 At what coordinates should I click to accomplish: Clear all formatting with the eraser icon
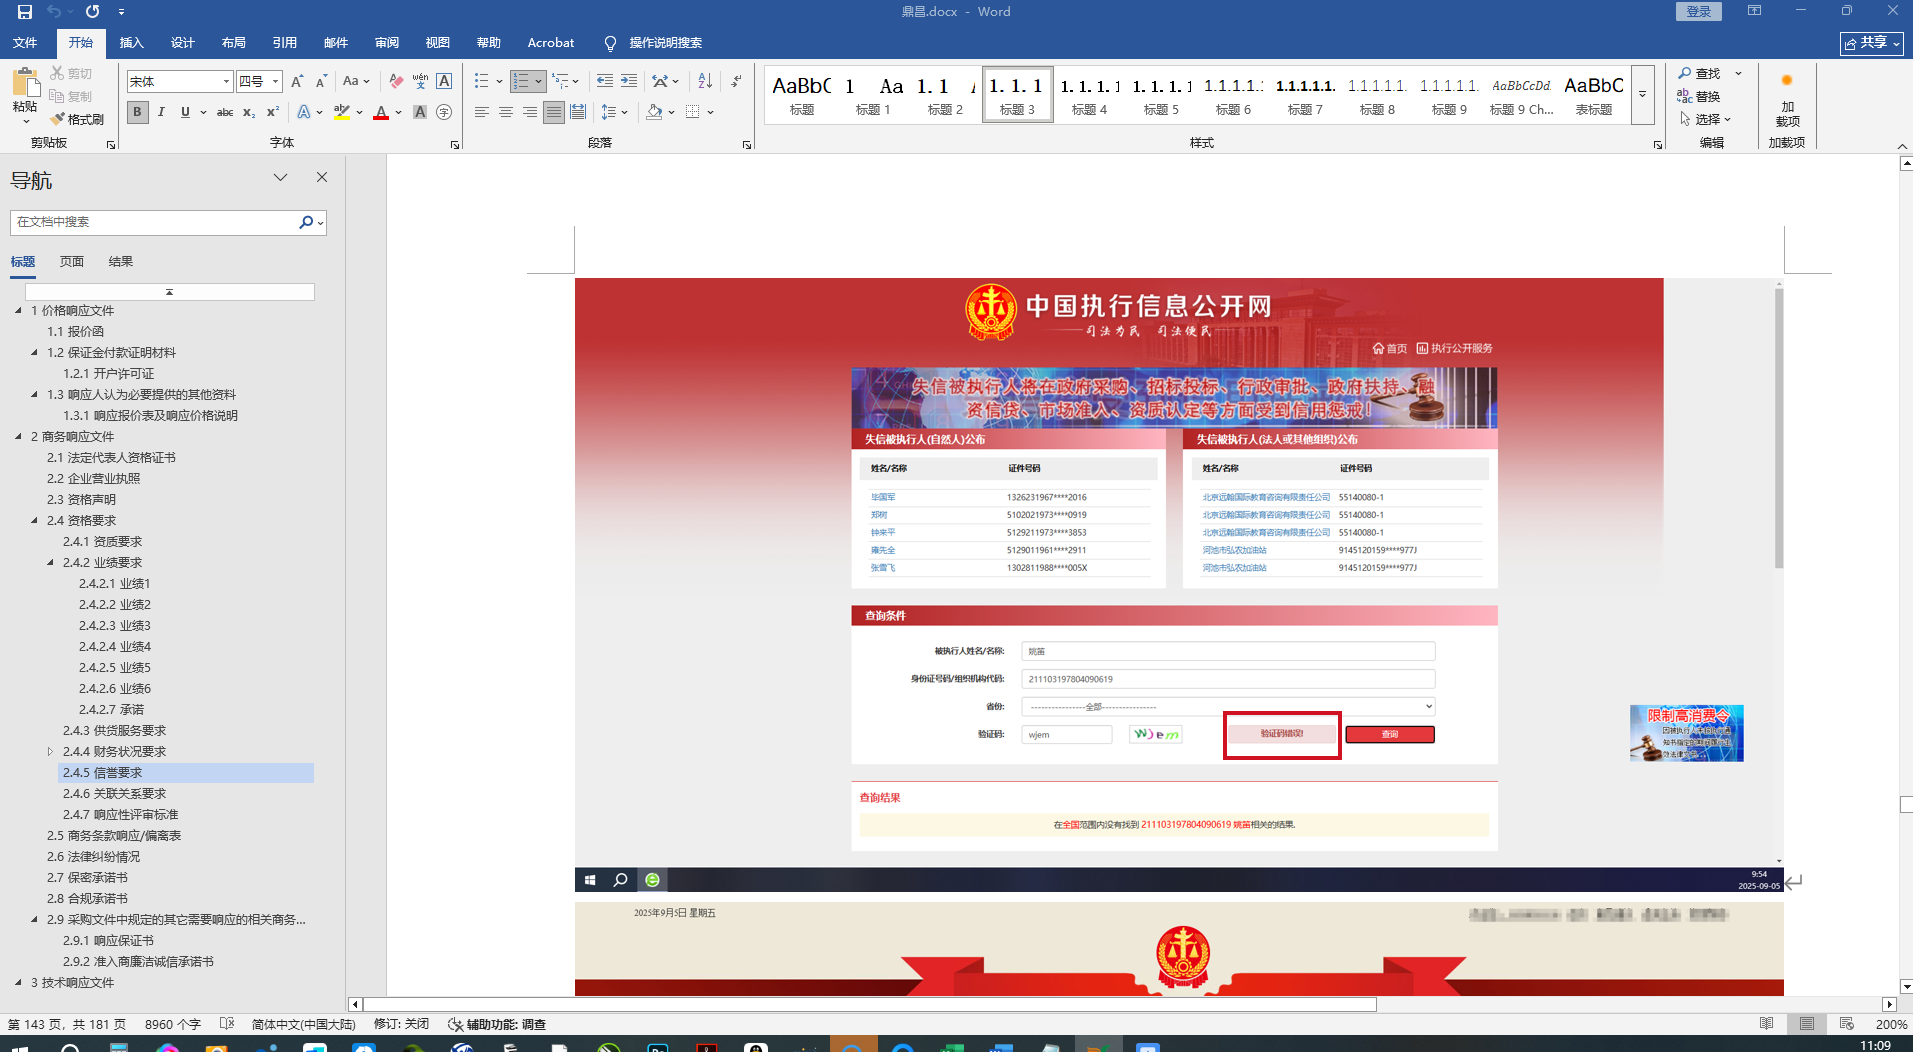click(396, 81)
